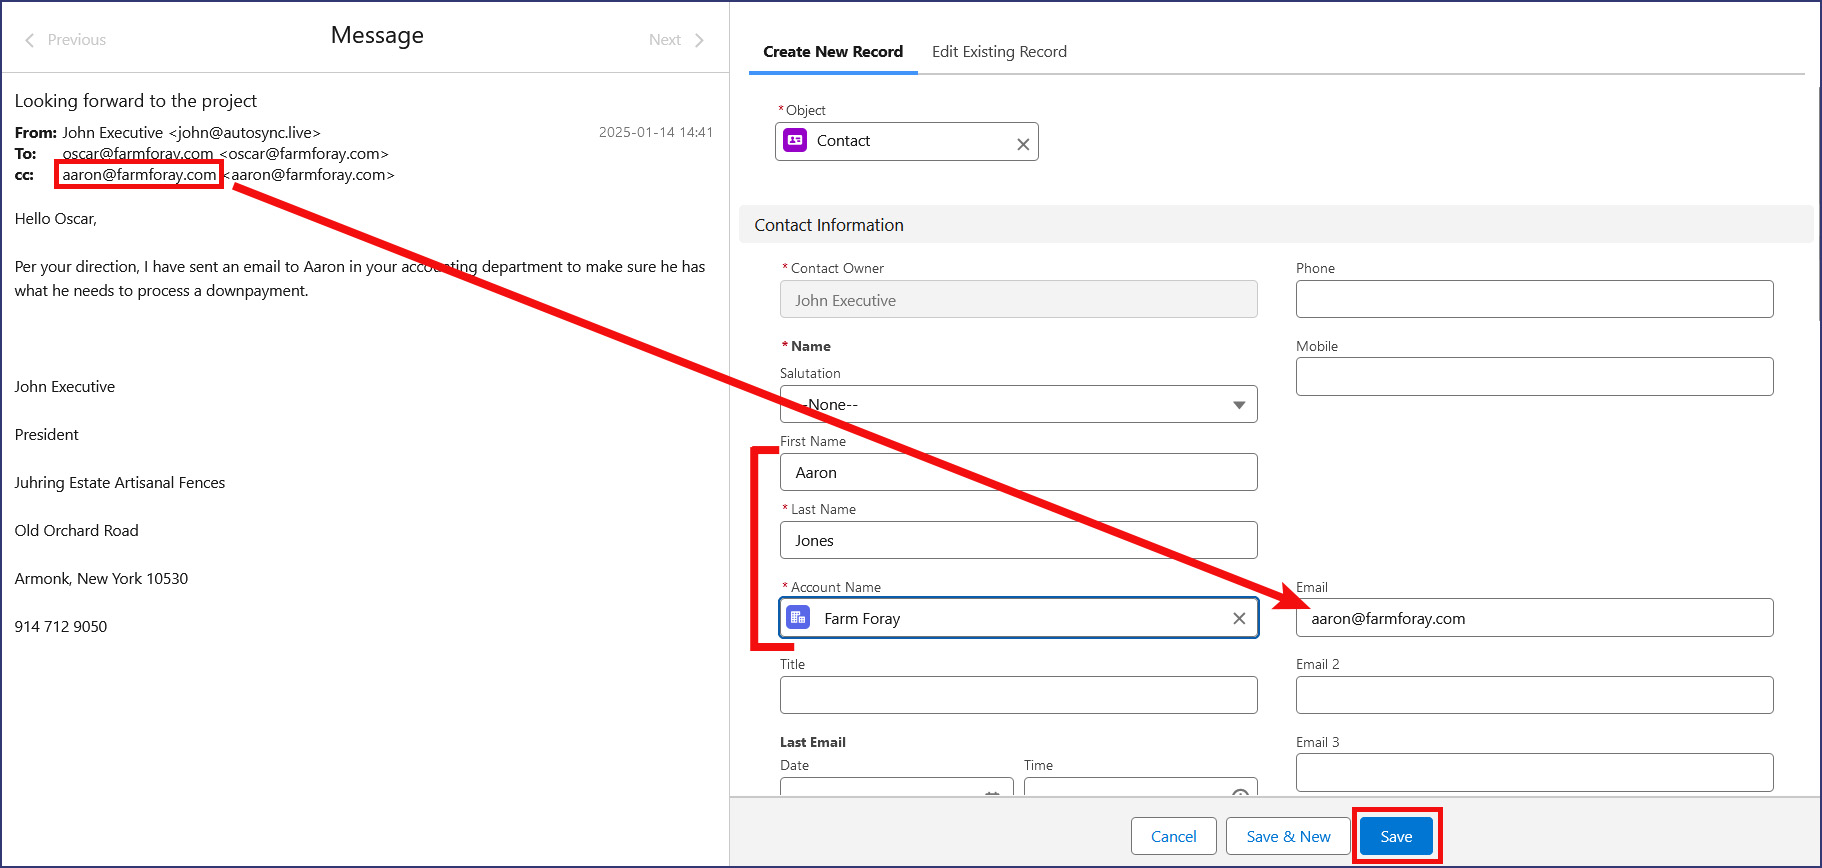Click the Title input field
The width and height of the screenshot is (1822, 868).
(x=1018, y=695)
